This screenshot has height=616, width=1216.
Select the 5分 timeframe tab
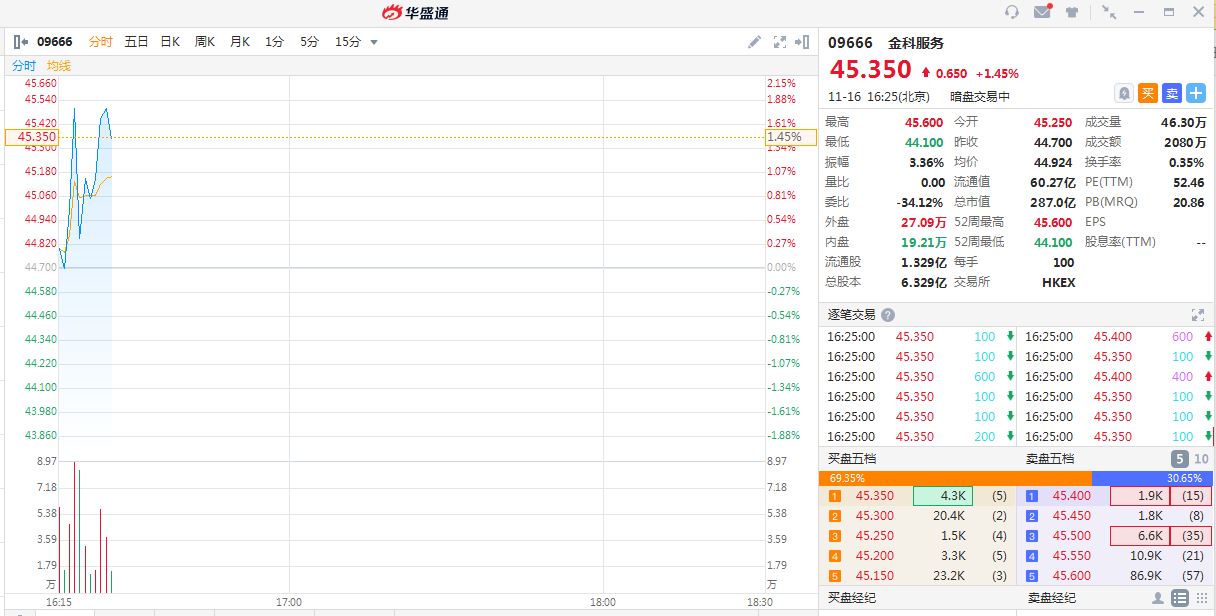point(310,42)
